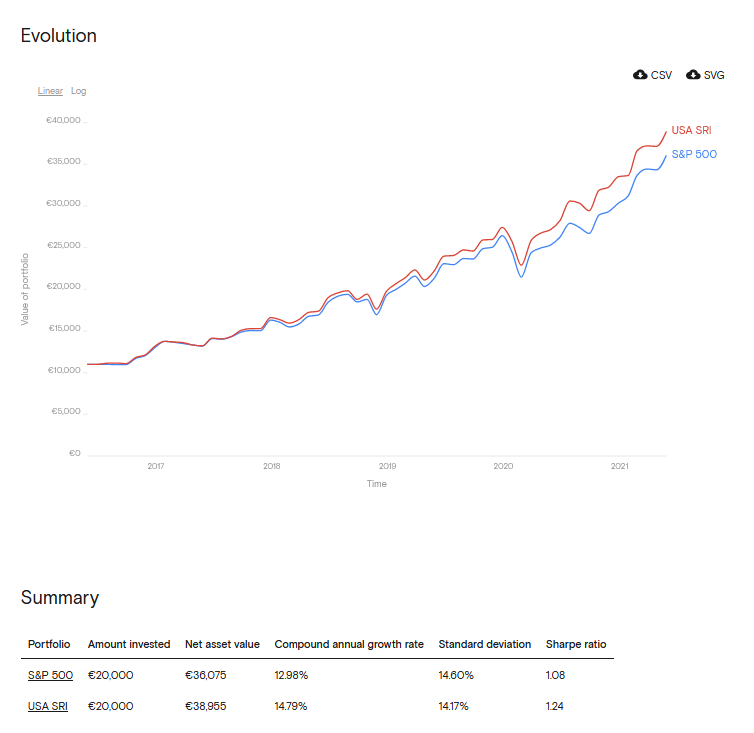This screenshot has height=733, width=754.
Task: Open the S&P 500 link in Summary table
Action: click(50, 675)
